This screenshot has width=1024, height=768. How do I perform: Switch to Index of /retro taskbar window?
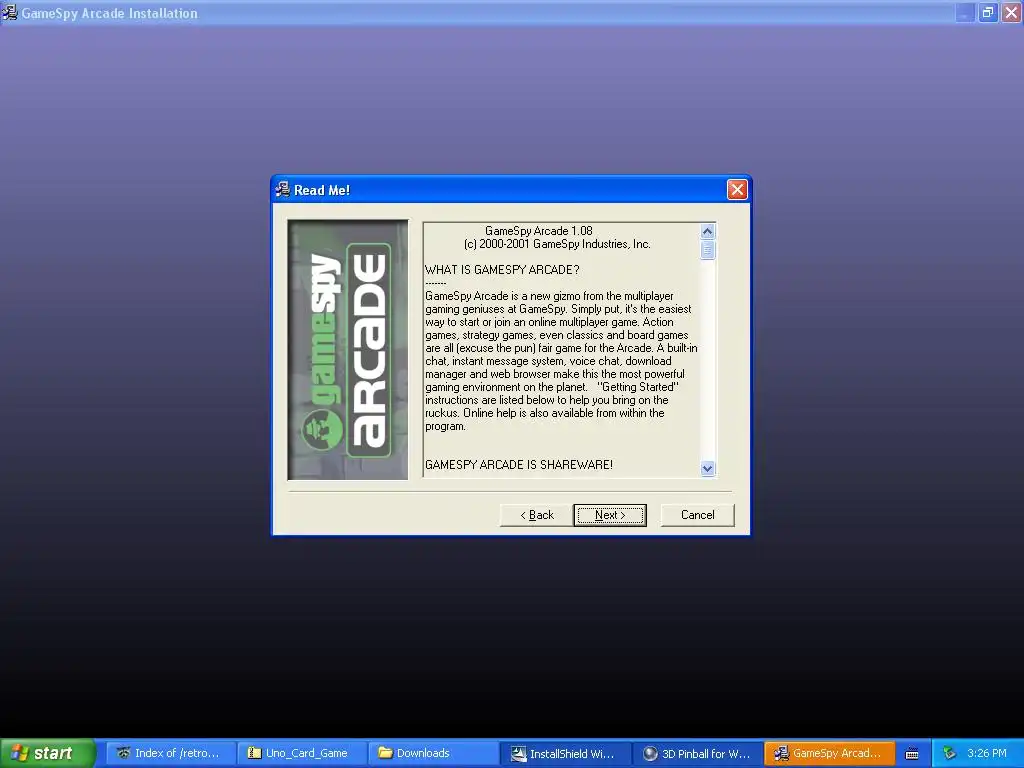coord(170,753)
